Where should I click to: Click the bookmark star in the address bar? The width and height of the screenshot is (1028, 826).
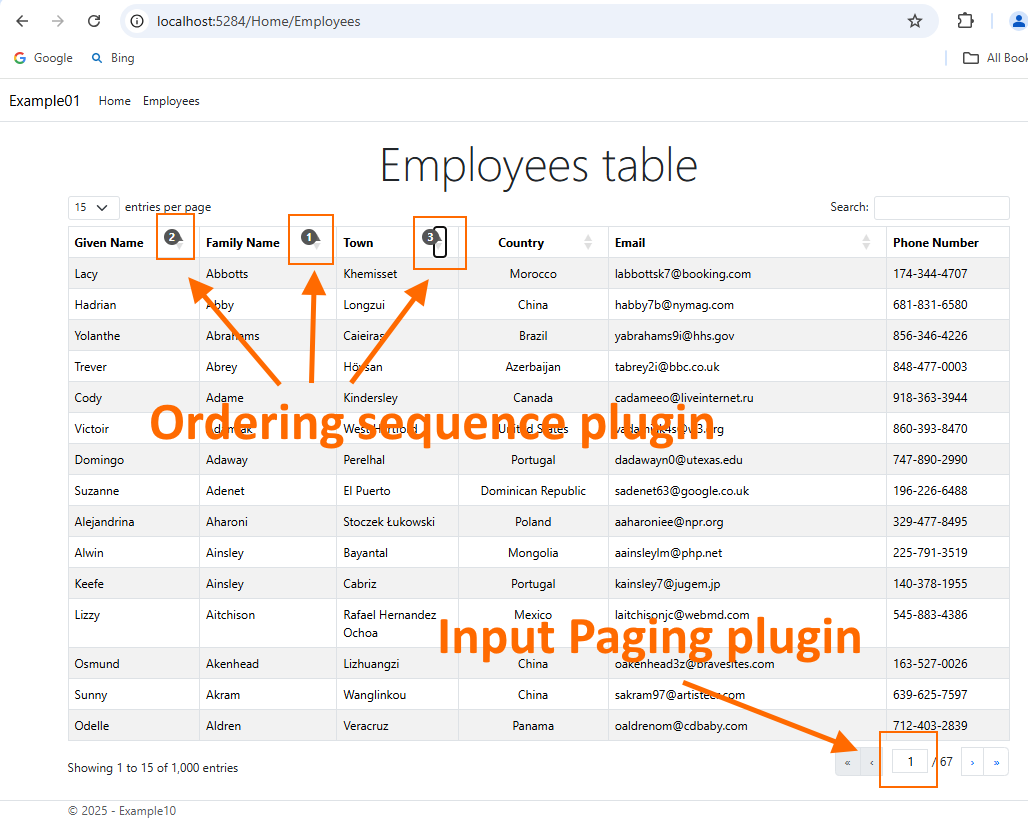click(x=914, y=20)
